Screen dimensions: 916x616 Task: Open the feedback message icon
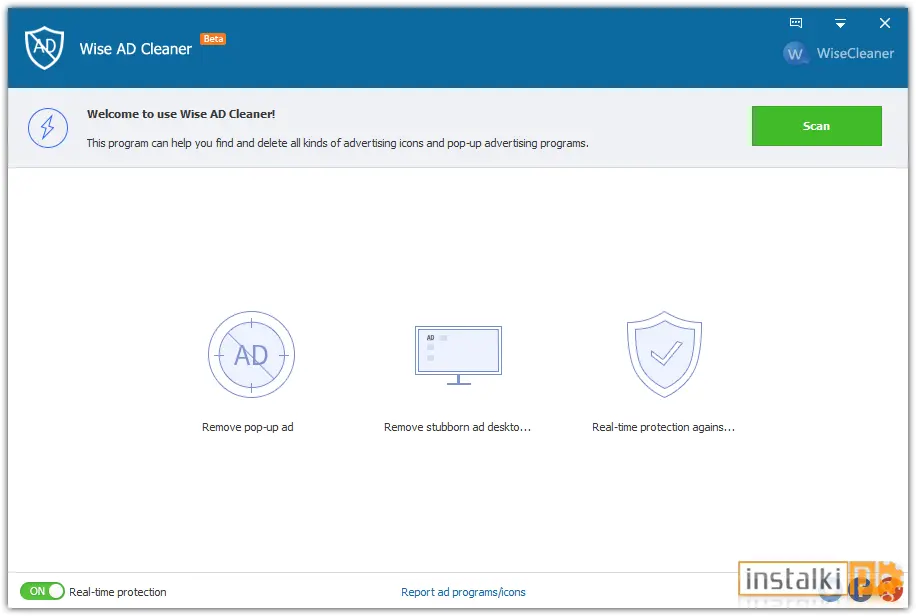pyautogui.click(x=796, y=23)
